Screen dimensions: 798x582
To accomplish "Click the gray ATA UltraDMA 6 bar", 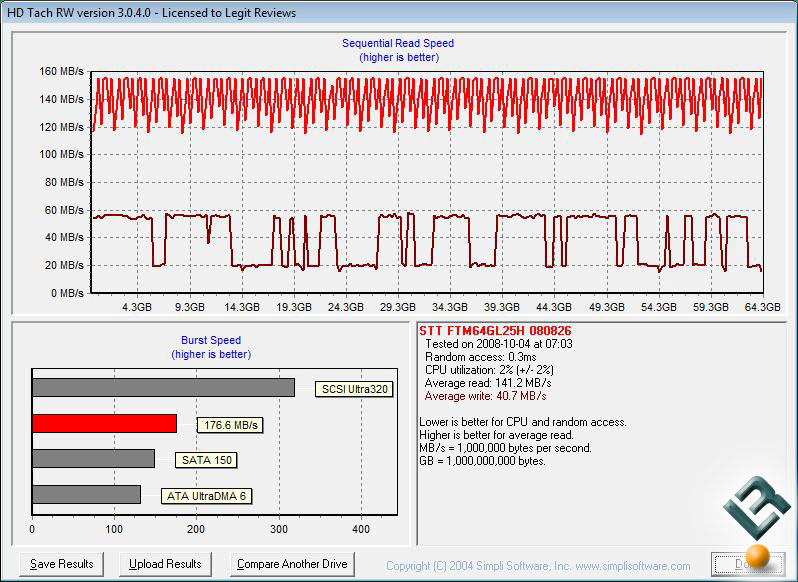I will tap(86, 494).
